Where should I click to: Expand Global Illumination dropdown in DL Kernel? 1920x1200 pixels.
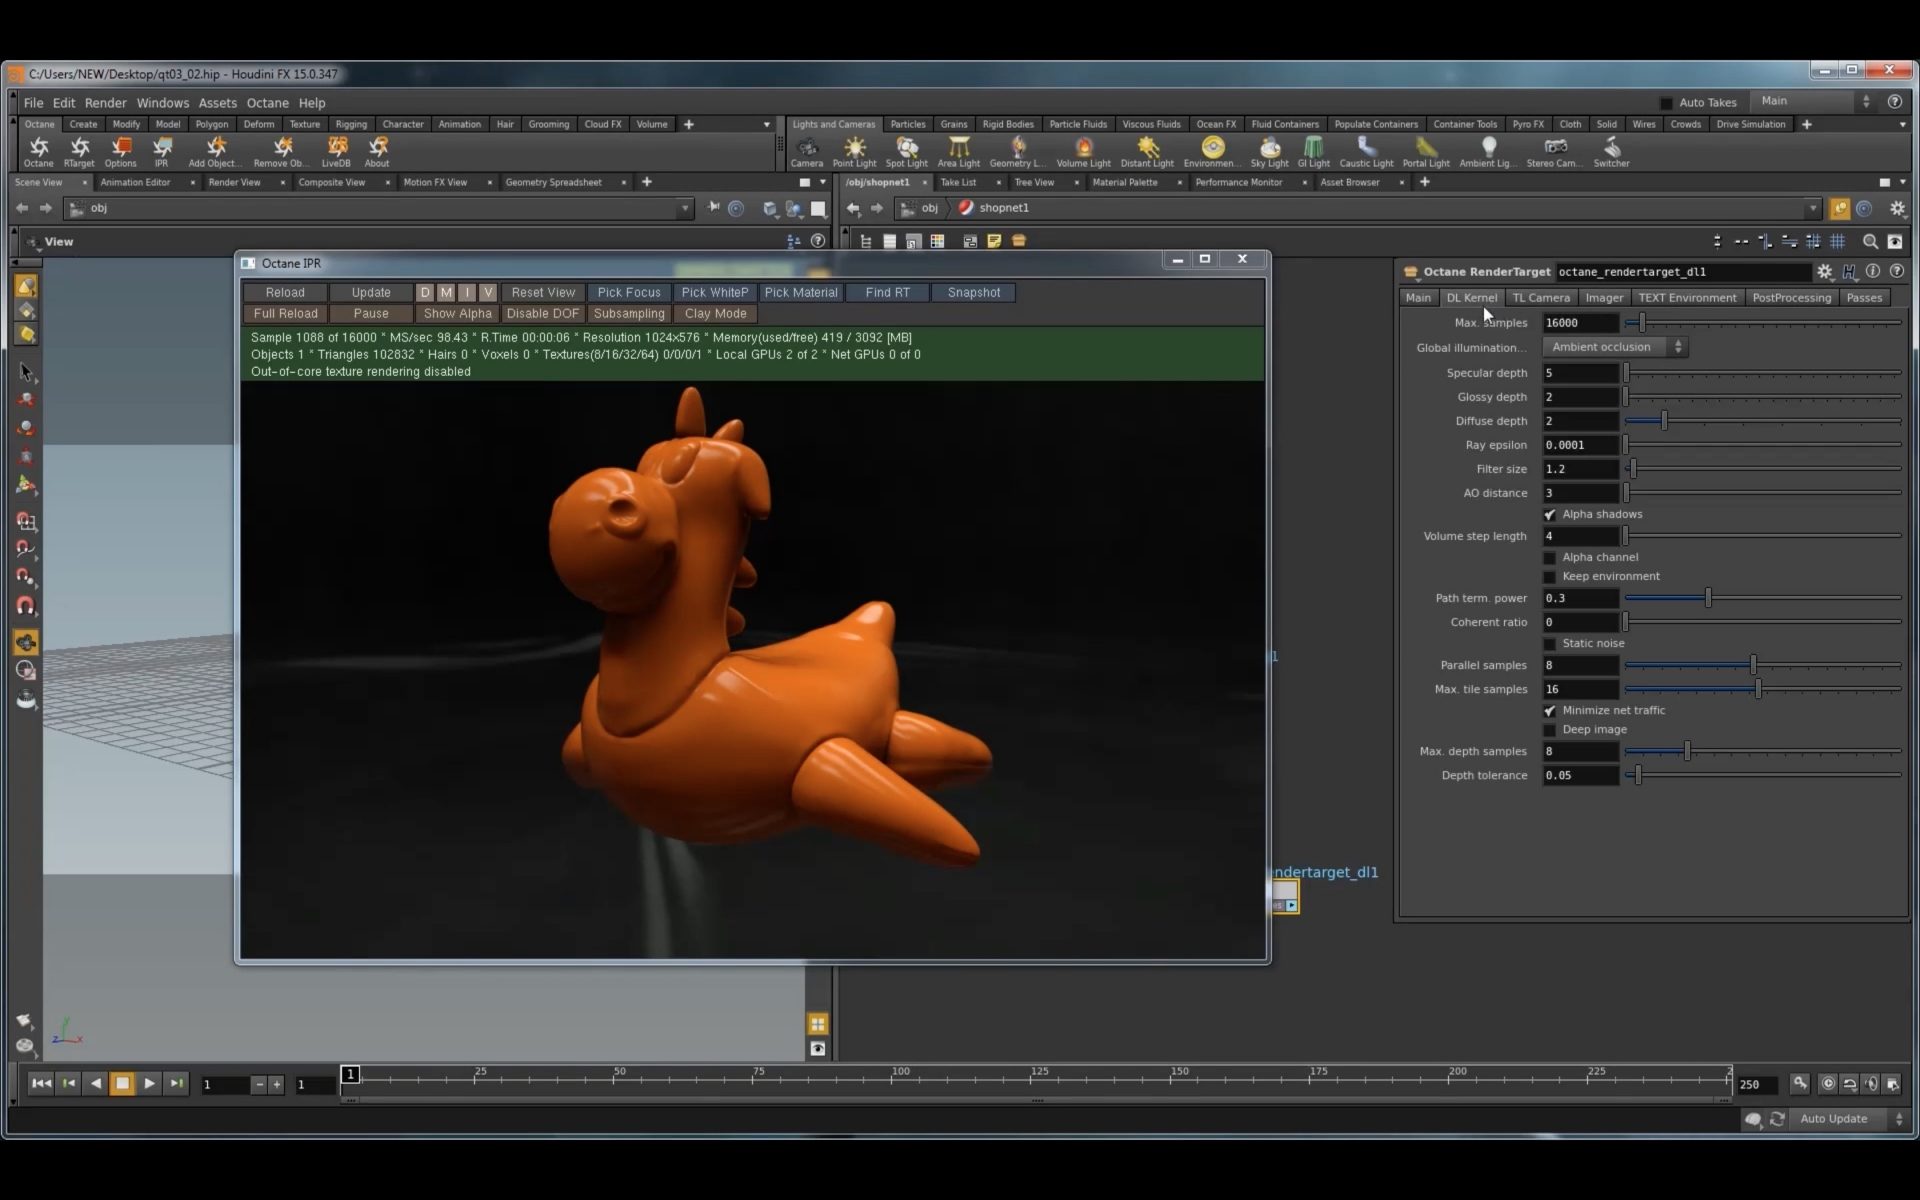(1679, 347)
